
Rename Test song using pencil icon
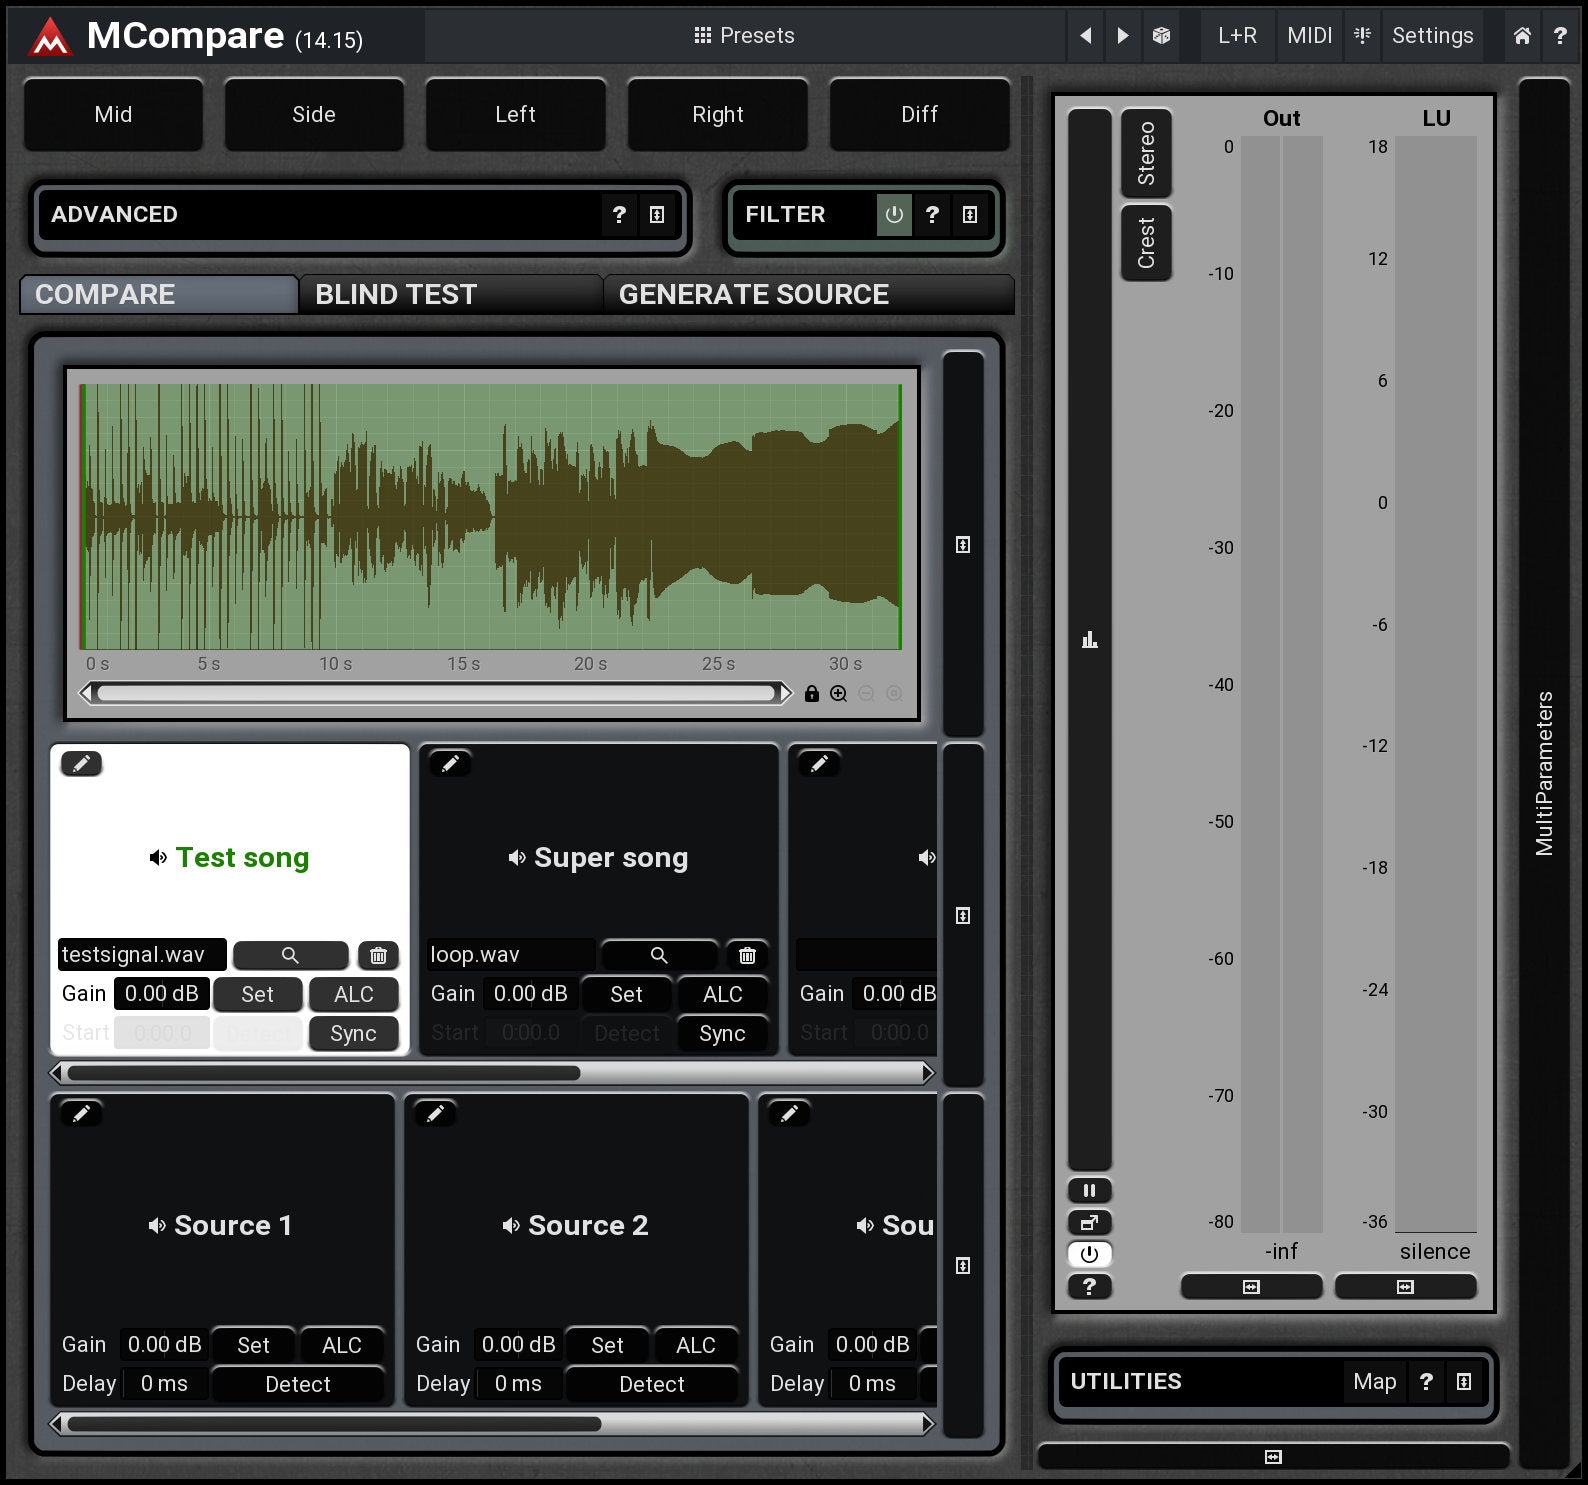[x=81, y=764]
